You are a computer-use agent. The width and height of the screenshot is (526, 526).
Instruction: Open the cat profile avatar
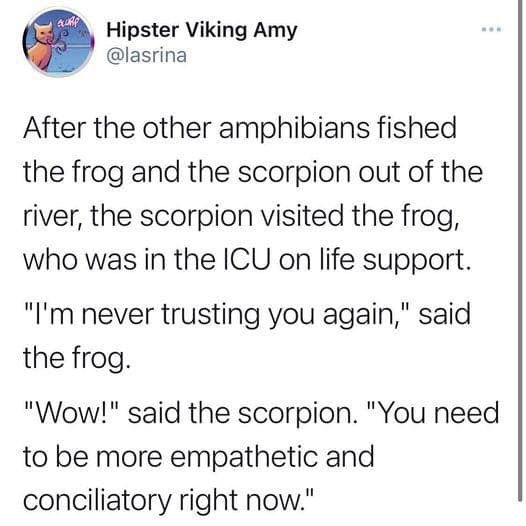[x=58, y=42]
